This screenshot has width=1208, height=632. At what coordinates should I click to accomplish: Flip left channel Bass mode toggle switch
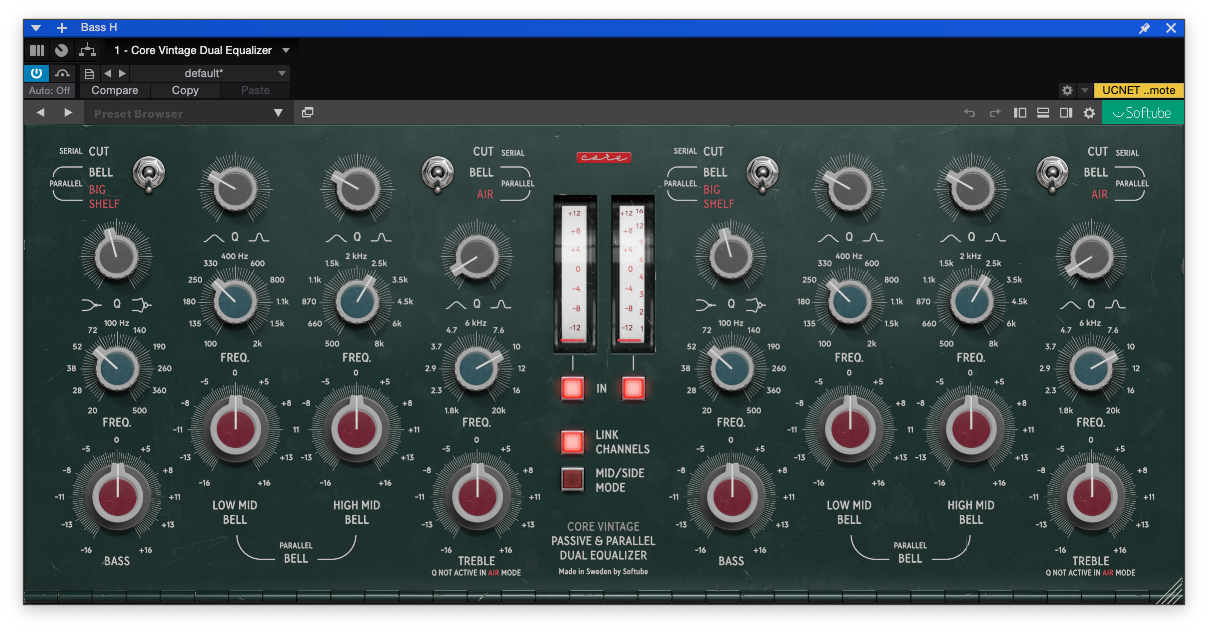[151, 174]
